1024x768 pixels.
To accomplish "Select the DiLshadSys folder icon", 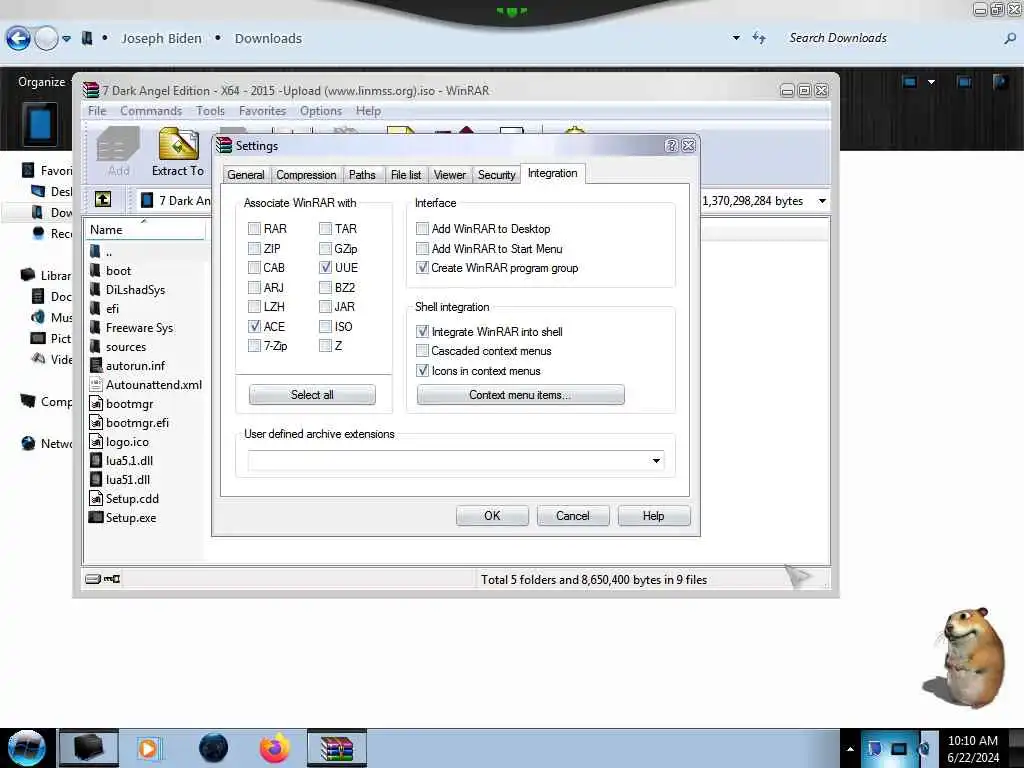I will (95, 289).
